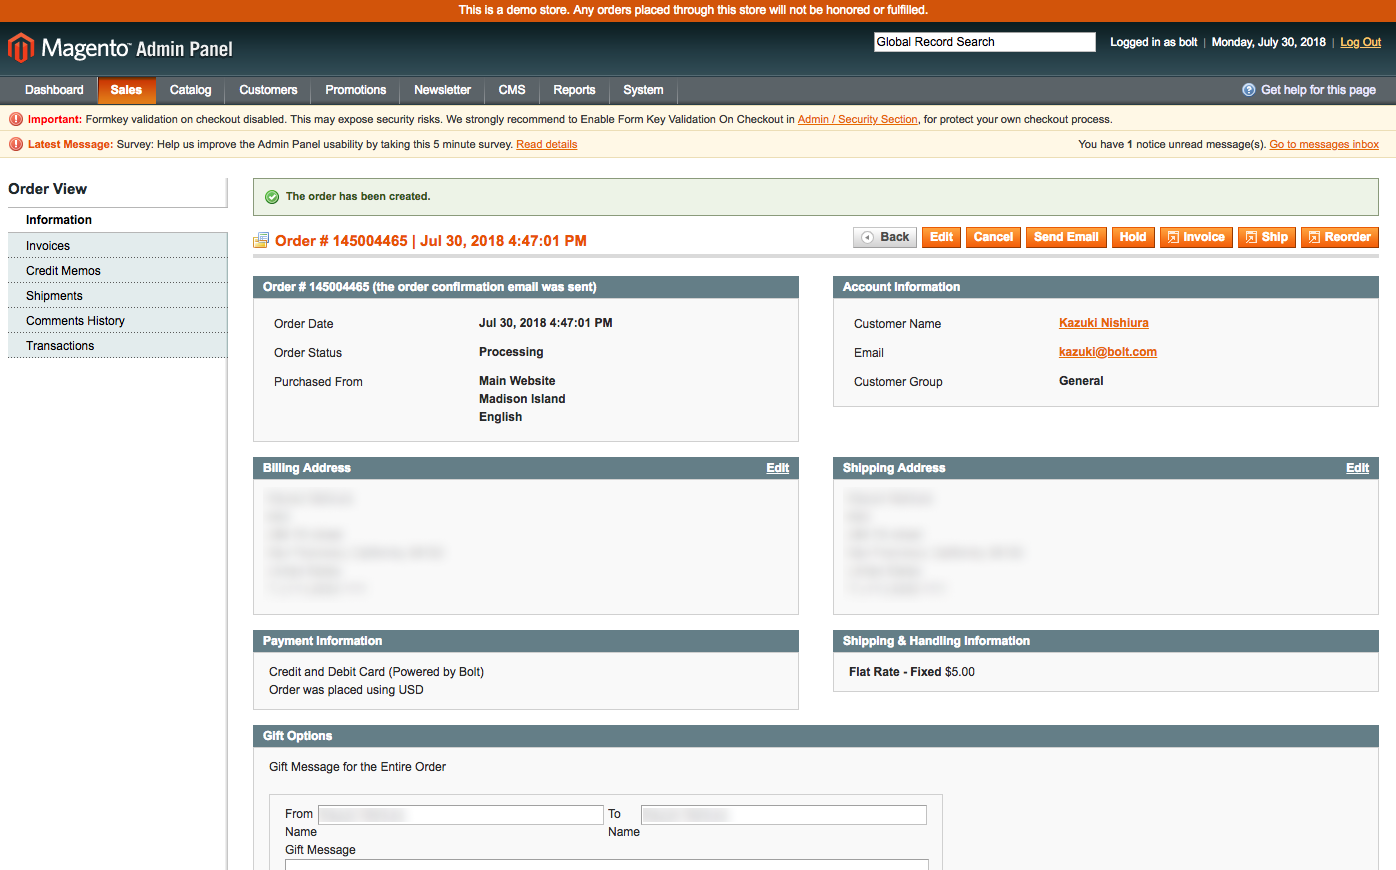Click the Madison Island store text
The width and height of the screenshot is (1396, 870).
(522, 399)
